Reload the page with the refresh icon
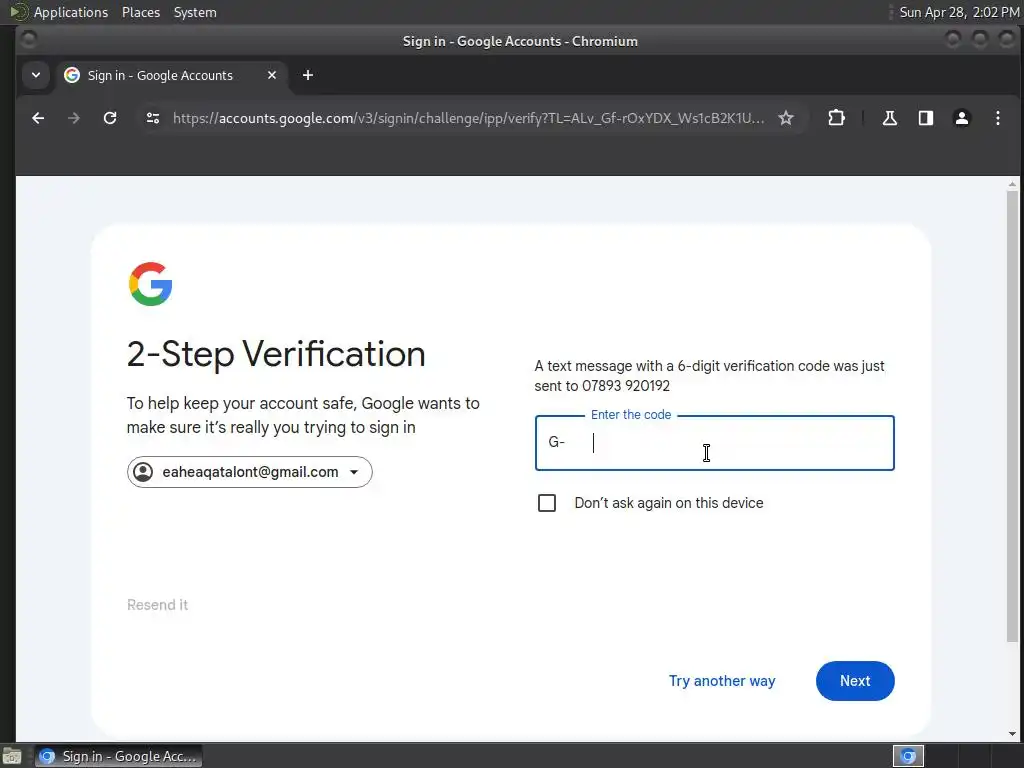The image size is (1024, 768). pyautogui.click(x=110, y=118)
